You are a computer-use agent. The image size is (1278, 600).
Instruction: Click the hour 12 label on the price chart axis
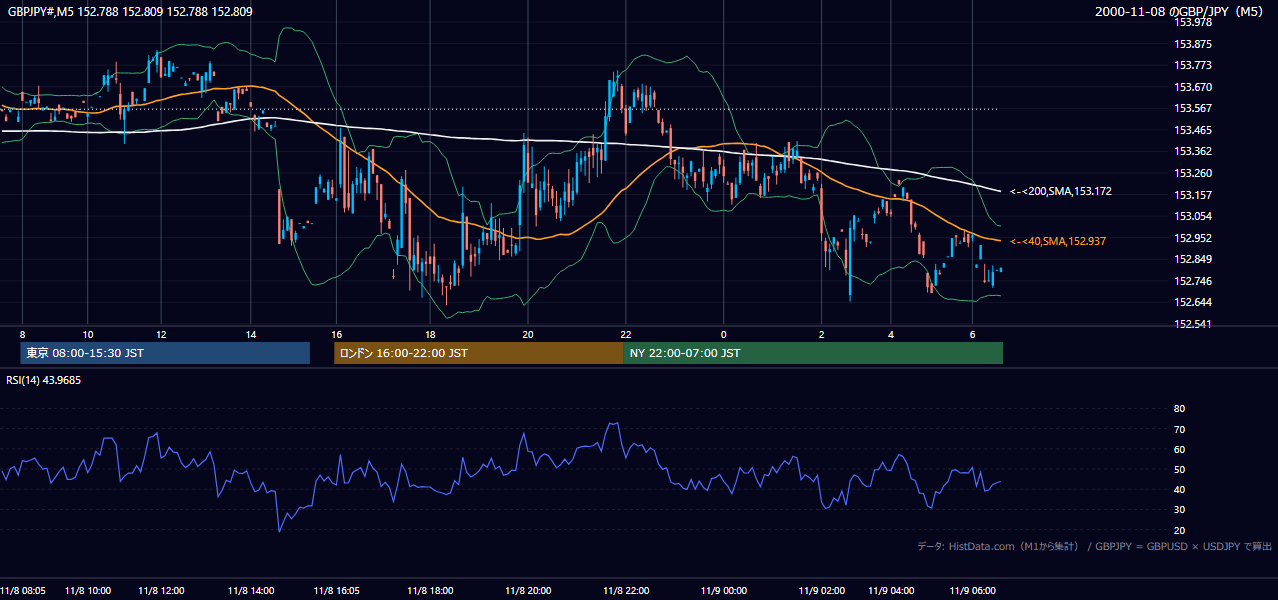(161, 334)
